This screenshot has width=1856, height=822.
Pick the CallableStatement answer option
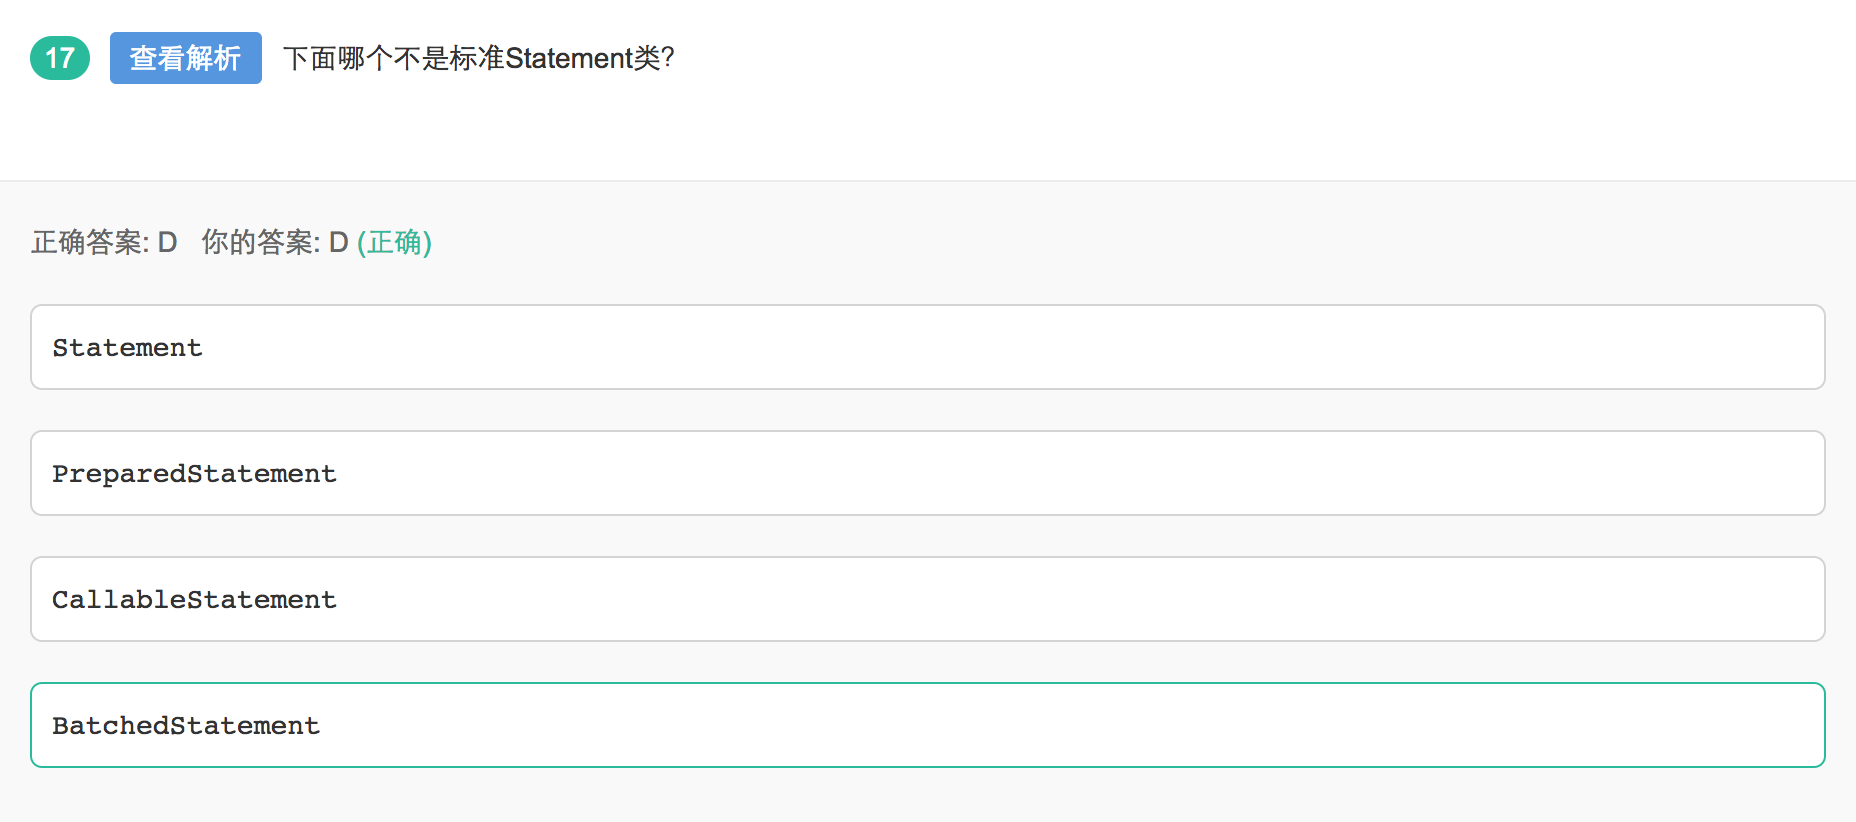coord(927,599)
